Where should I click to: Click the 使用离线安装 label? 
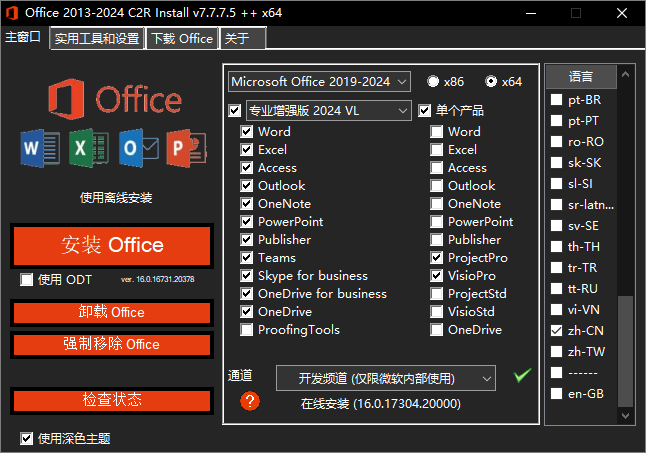click(116, 198)
